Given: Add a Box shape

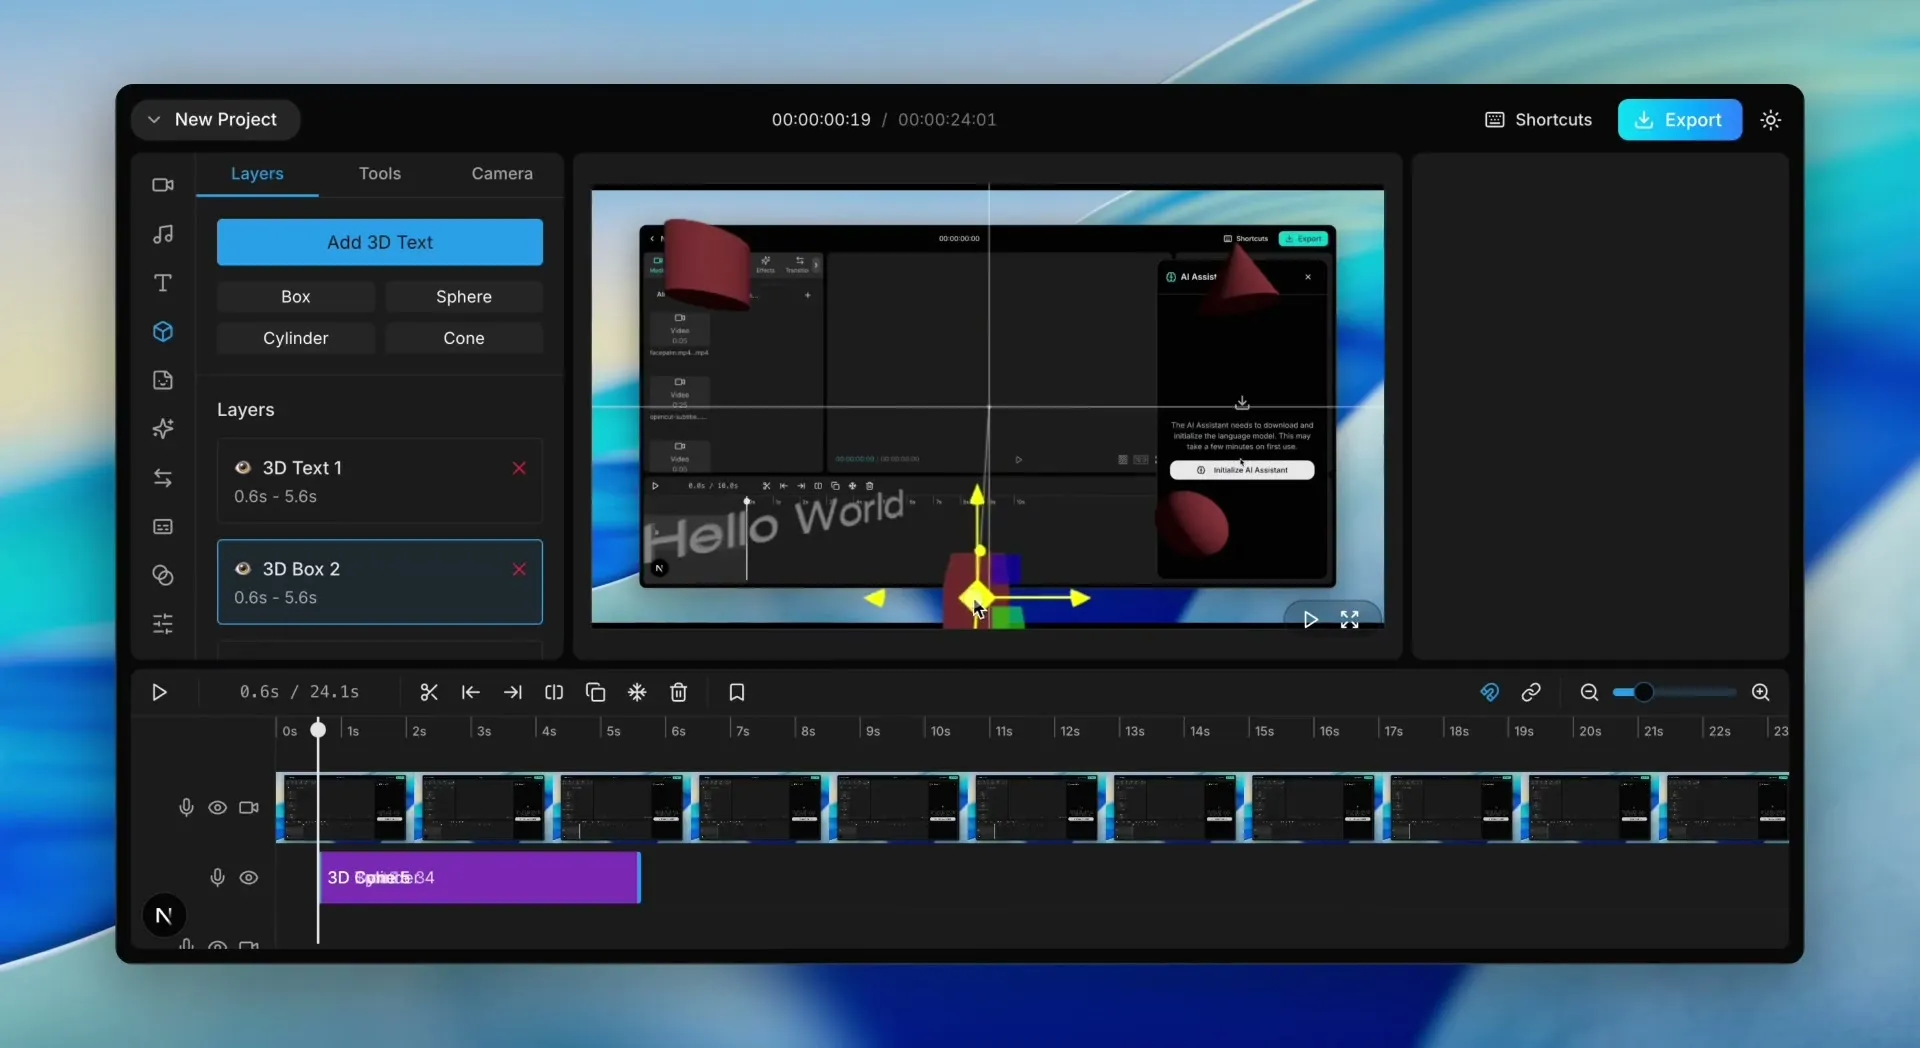Looking at the screenshot, I should 296,297.
